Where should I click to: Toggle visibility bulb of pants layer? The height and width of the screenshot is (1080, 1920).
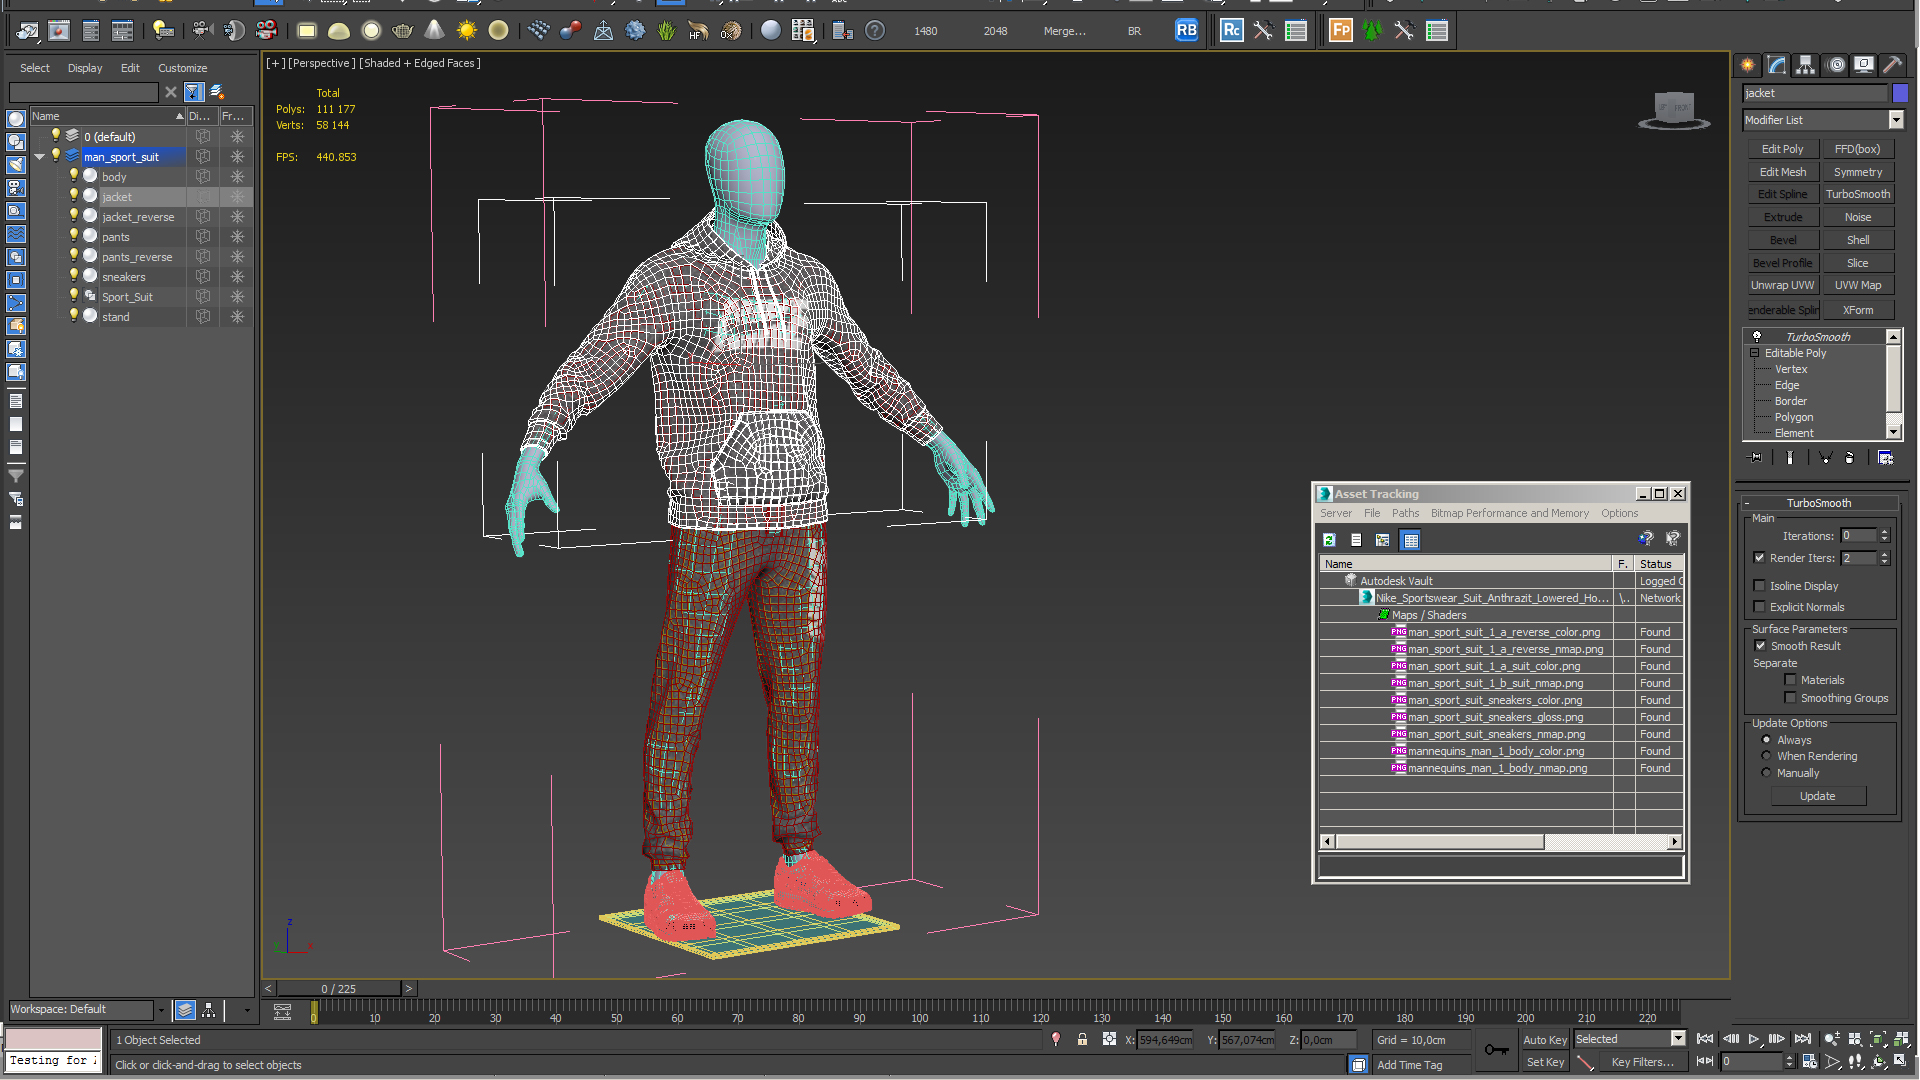73,236
